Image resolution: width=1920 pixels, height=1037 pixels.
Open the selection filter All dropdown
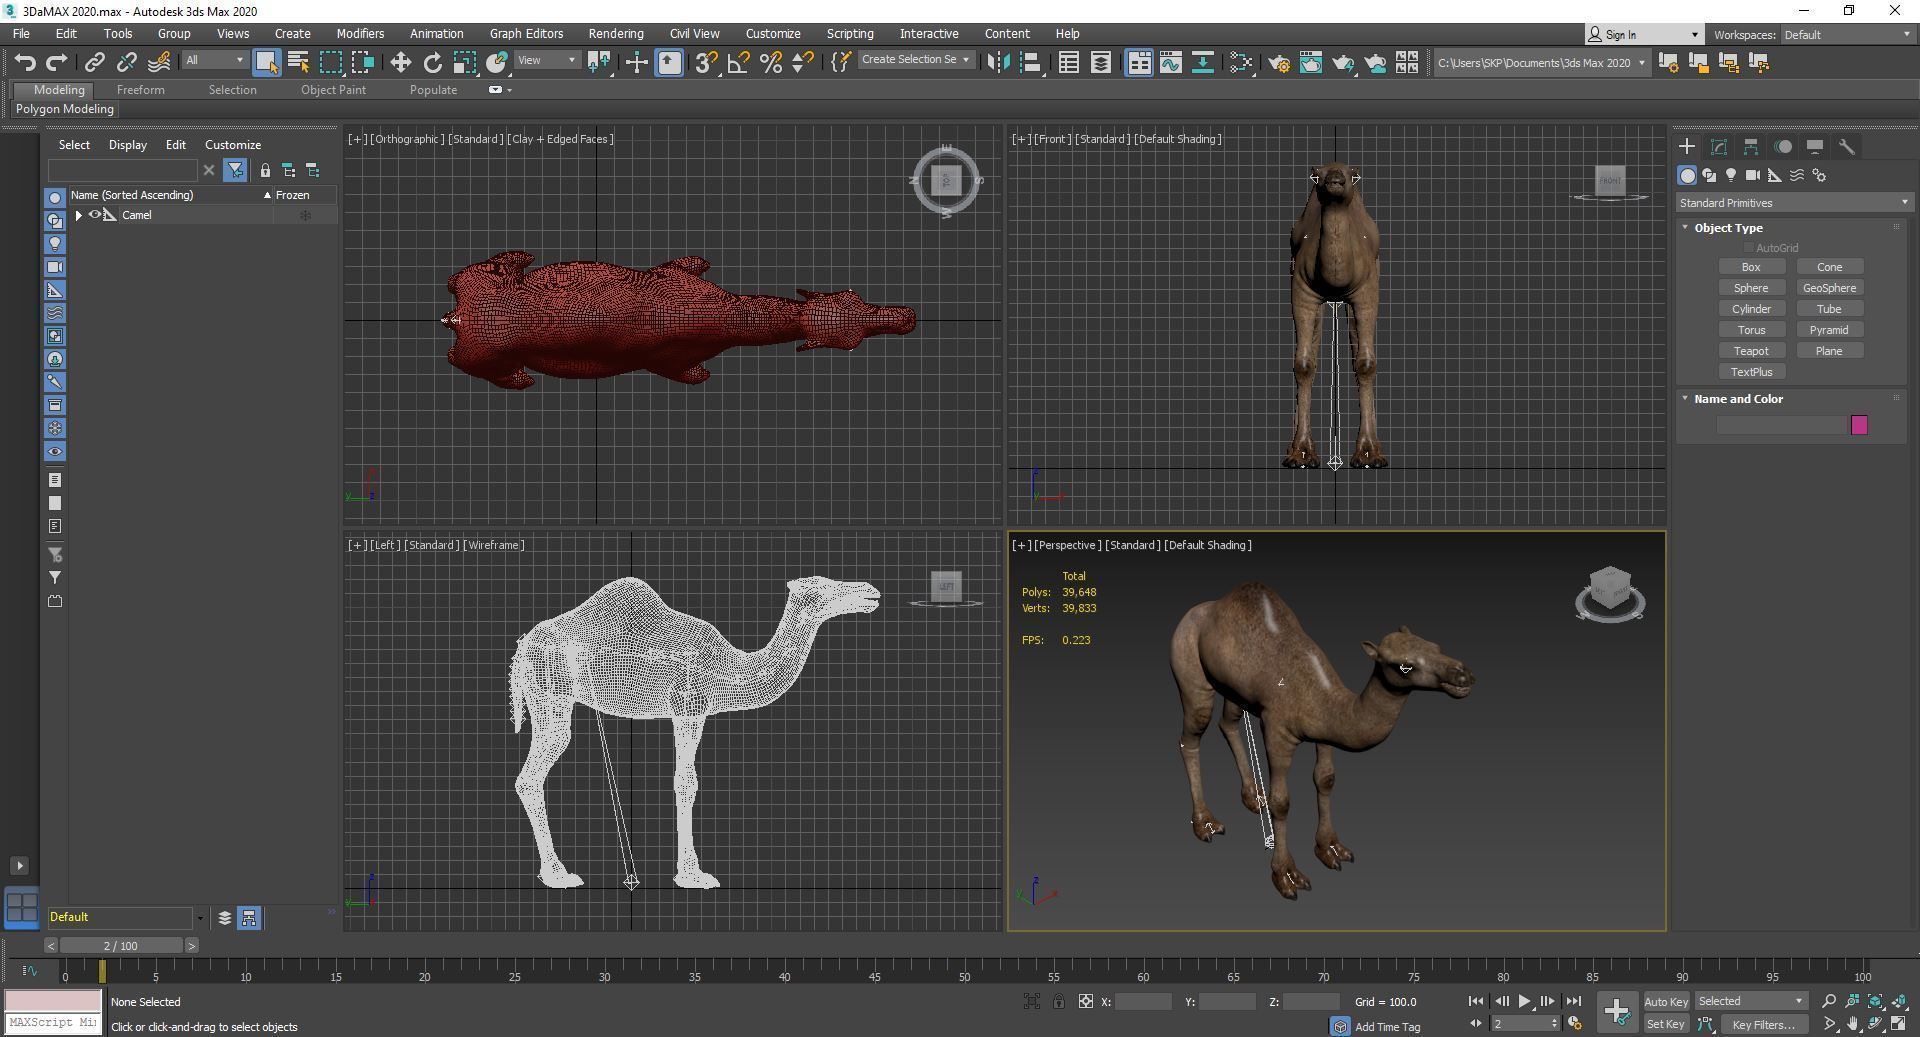(x=214, y=60)
